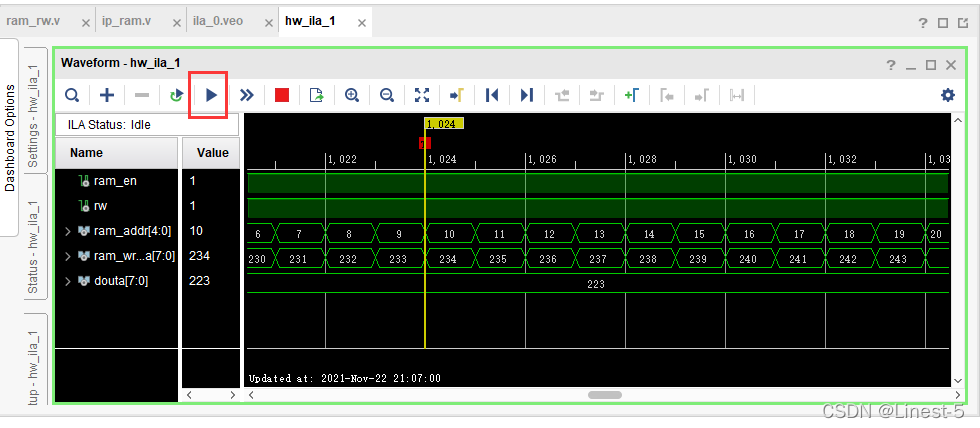Jump to waveform end
980x428 pixels.
click(x=527, y=95)
